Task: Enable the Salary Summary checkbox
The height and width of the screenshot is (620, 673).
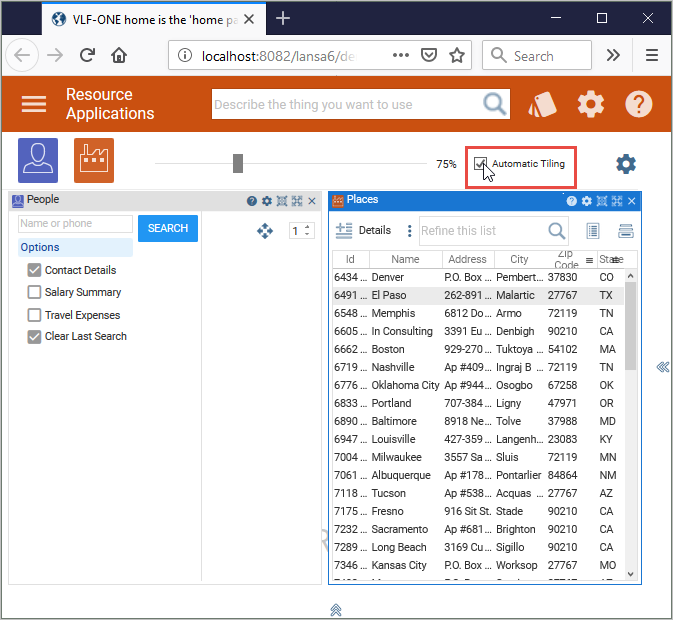Action: (x=34, y=292)
